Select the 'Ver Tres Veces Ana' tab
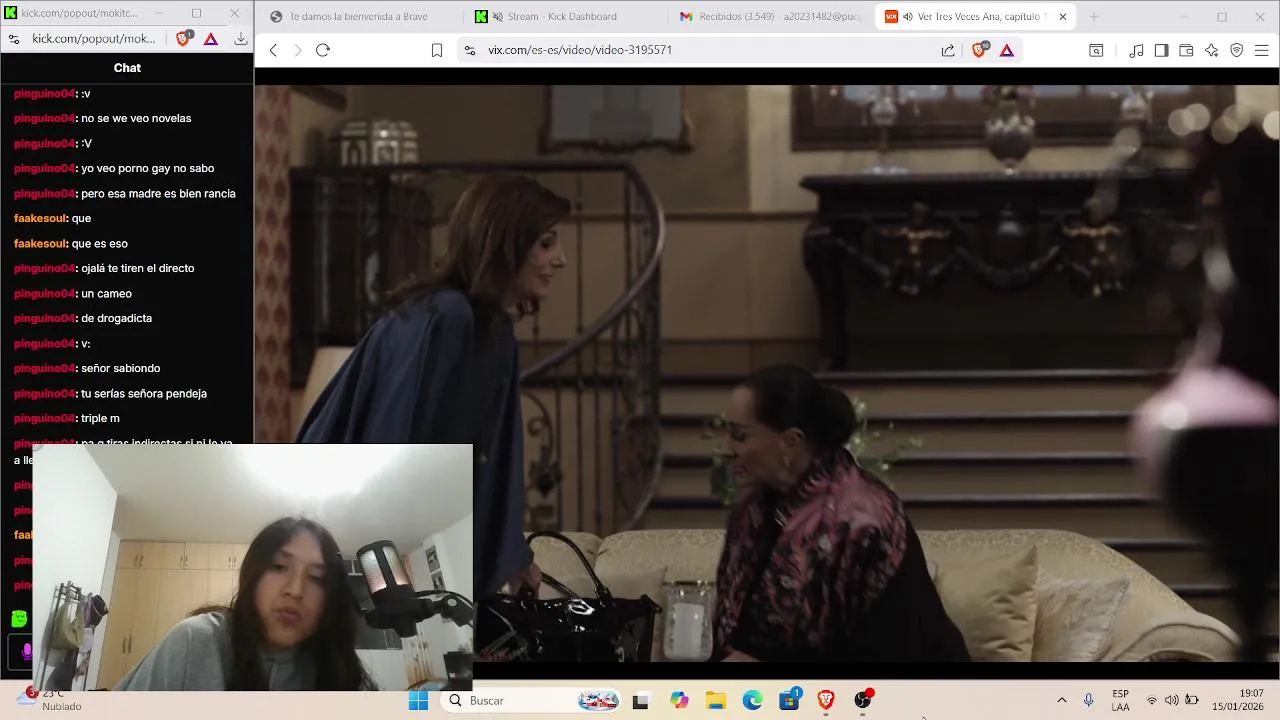The image size is (1280, 720). (x=965, y=16)
